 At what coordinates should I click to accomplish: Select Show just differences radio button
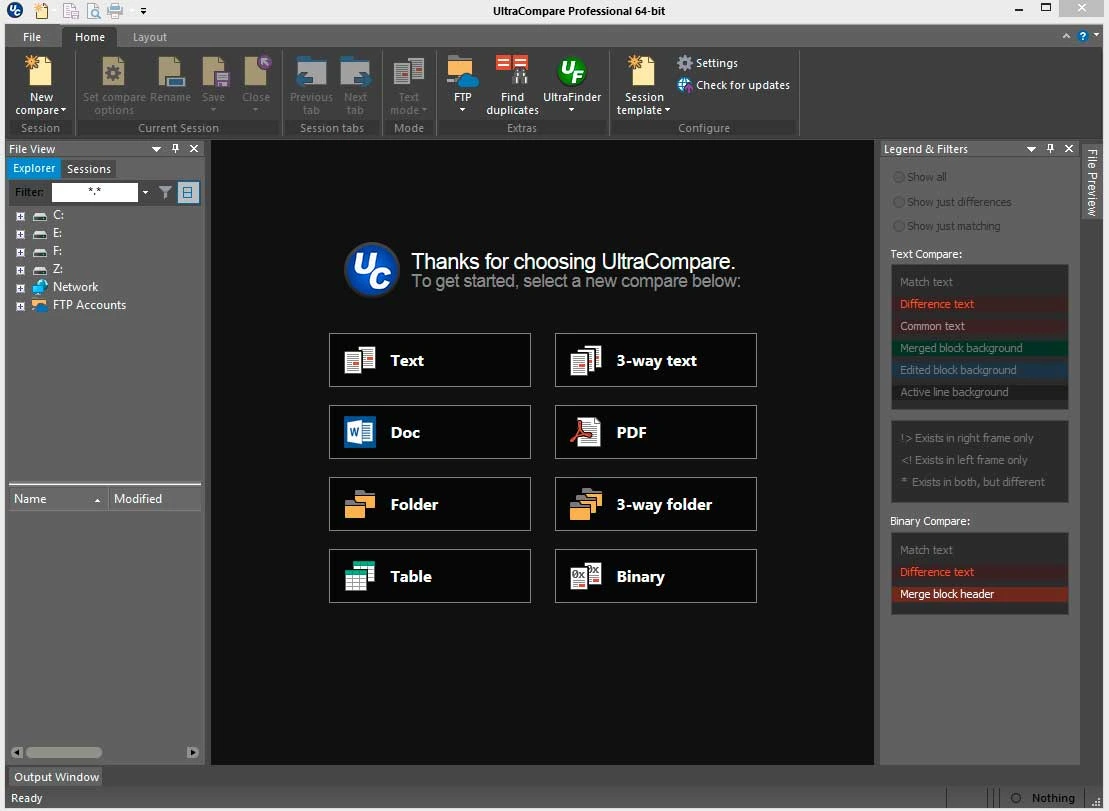pos(899,202)
